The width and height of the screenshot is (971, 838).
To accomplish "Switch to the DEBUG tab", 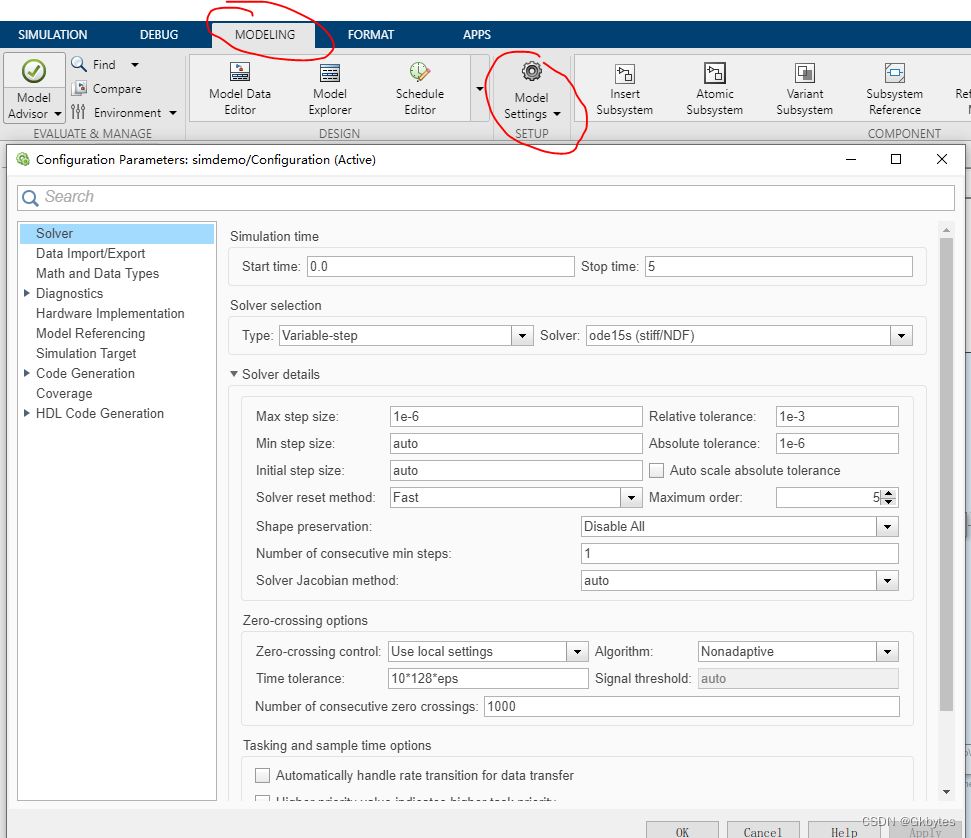I will click(x=159, y=35).
